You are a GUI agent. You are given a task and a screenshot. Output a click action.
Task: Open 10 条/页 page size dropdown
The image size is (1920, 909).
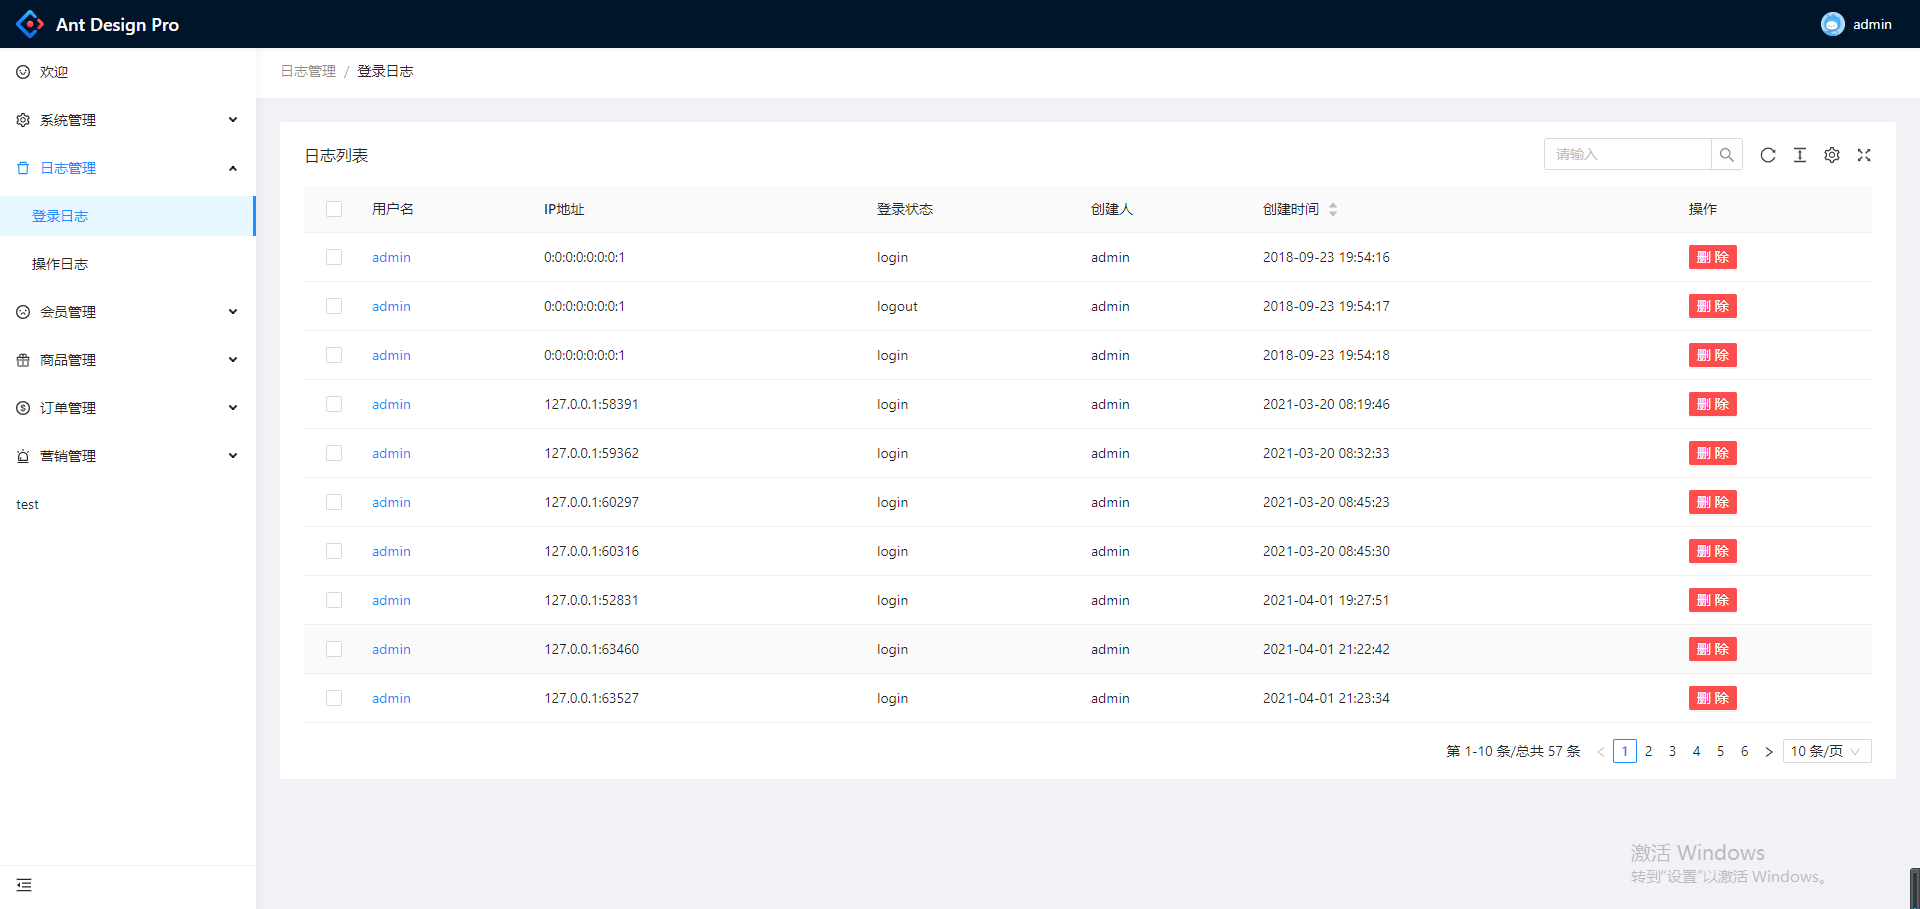(x=1827, y=751)
